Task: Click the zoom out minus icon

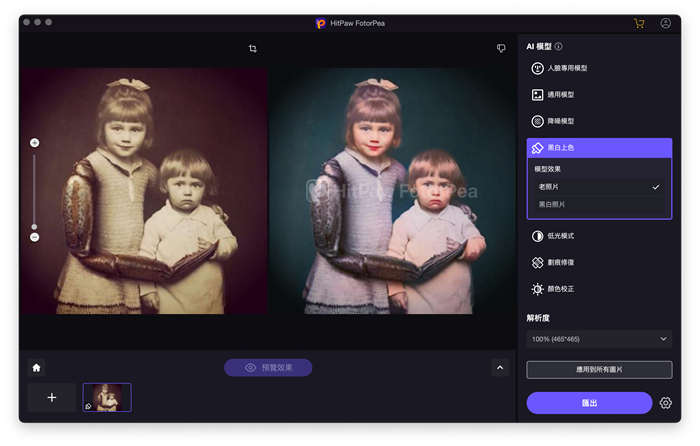Action: coord(34,237)
